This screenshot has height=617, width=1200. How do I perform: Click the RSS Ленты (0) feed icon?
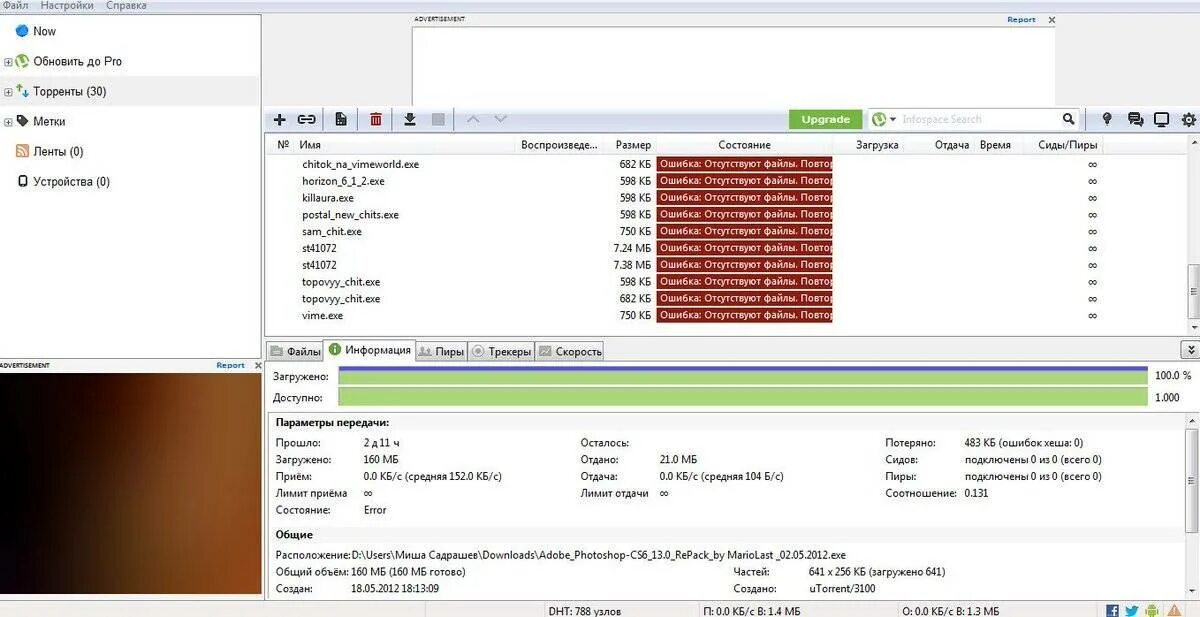(x=22, y=151)
